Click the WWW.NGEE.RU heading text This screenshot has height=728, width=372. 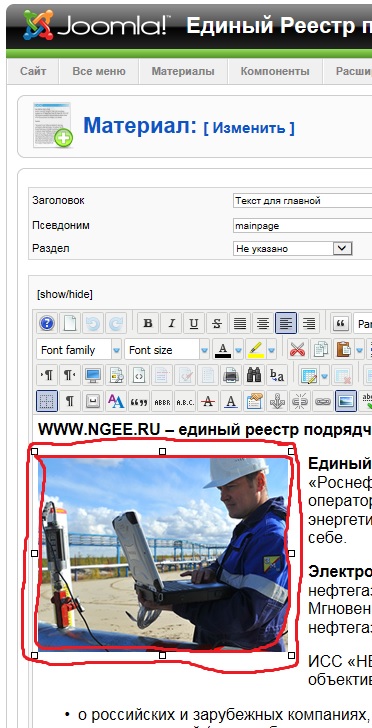click(x=100, y=429)
